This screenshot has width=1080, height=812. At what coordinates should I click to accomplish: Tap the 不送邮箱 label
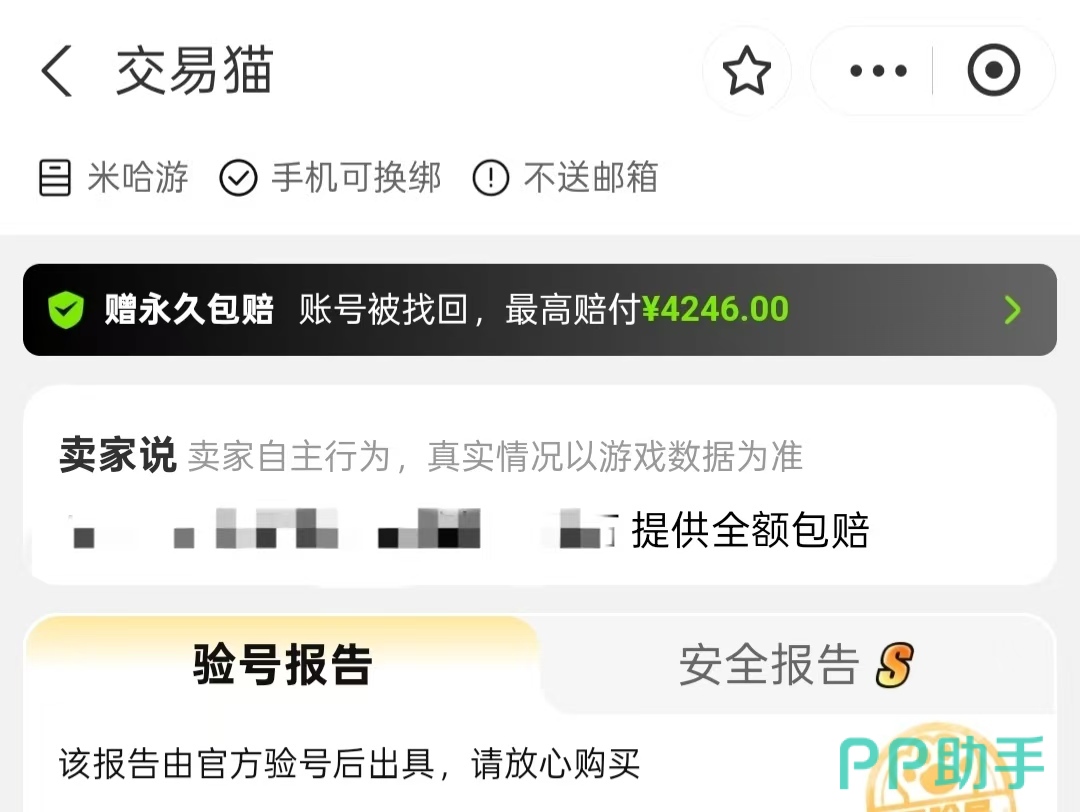(591, 178)
